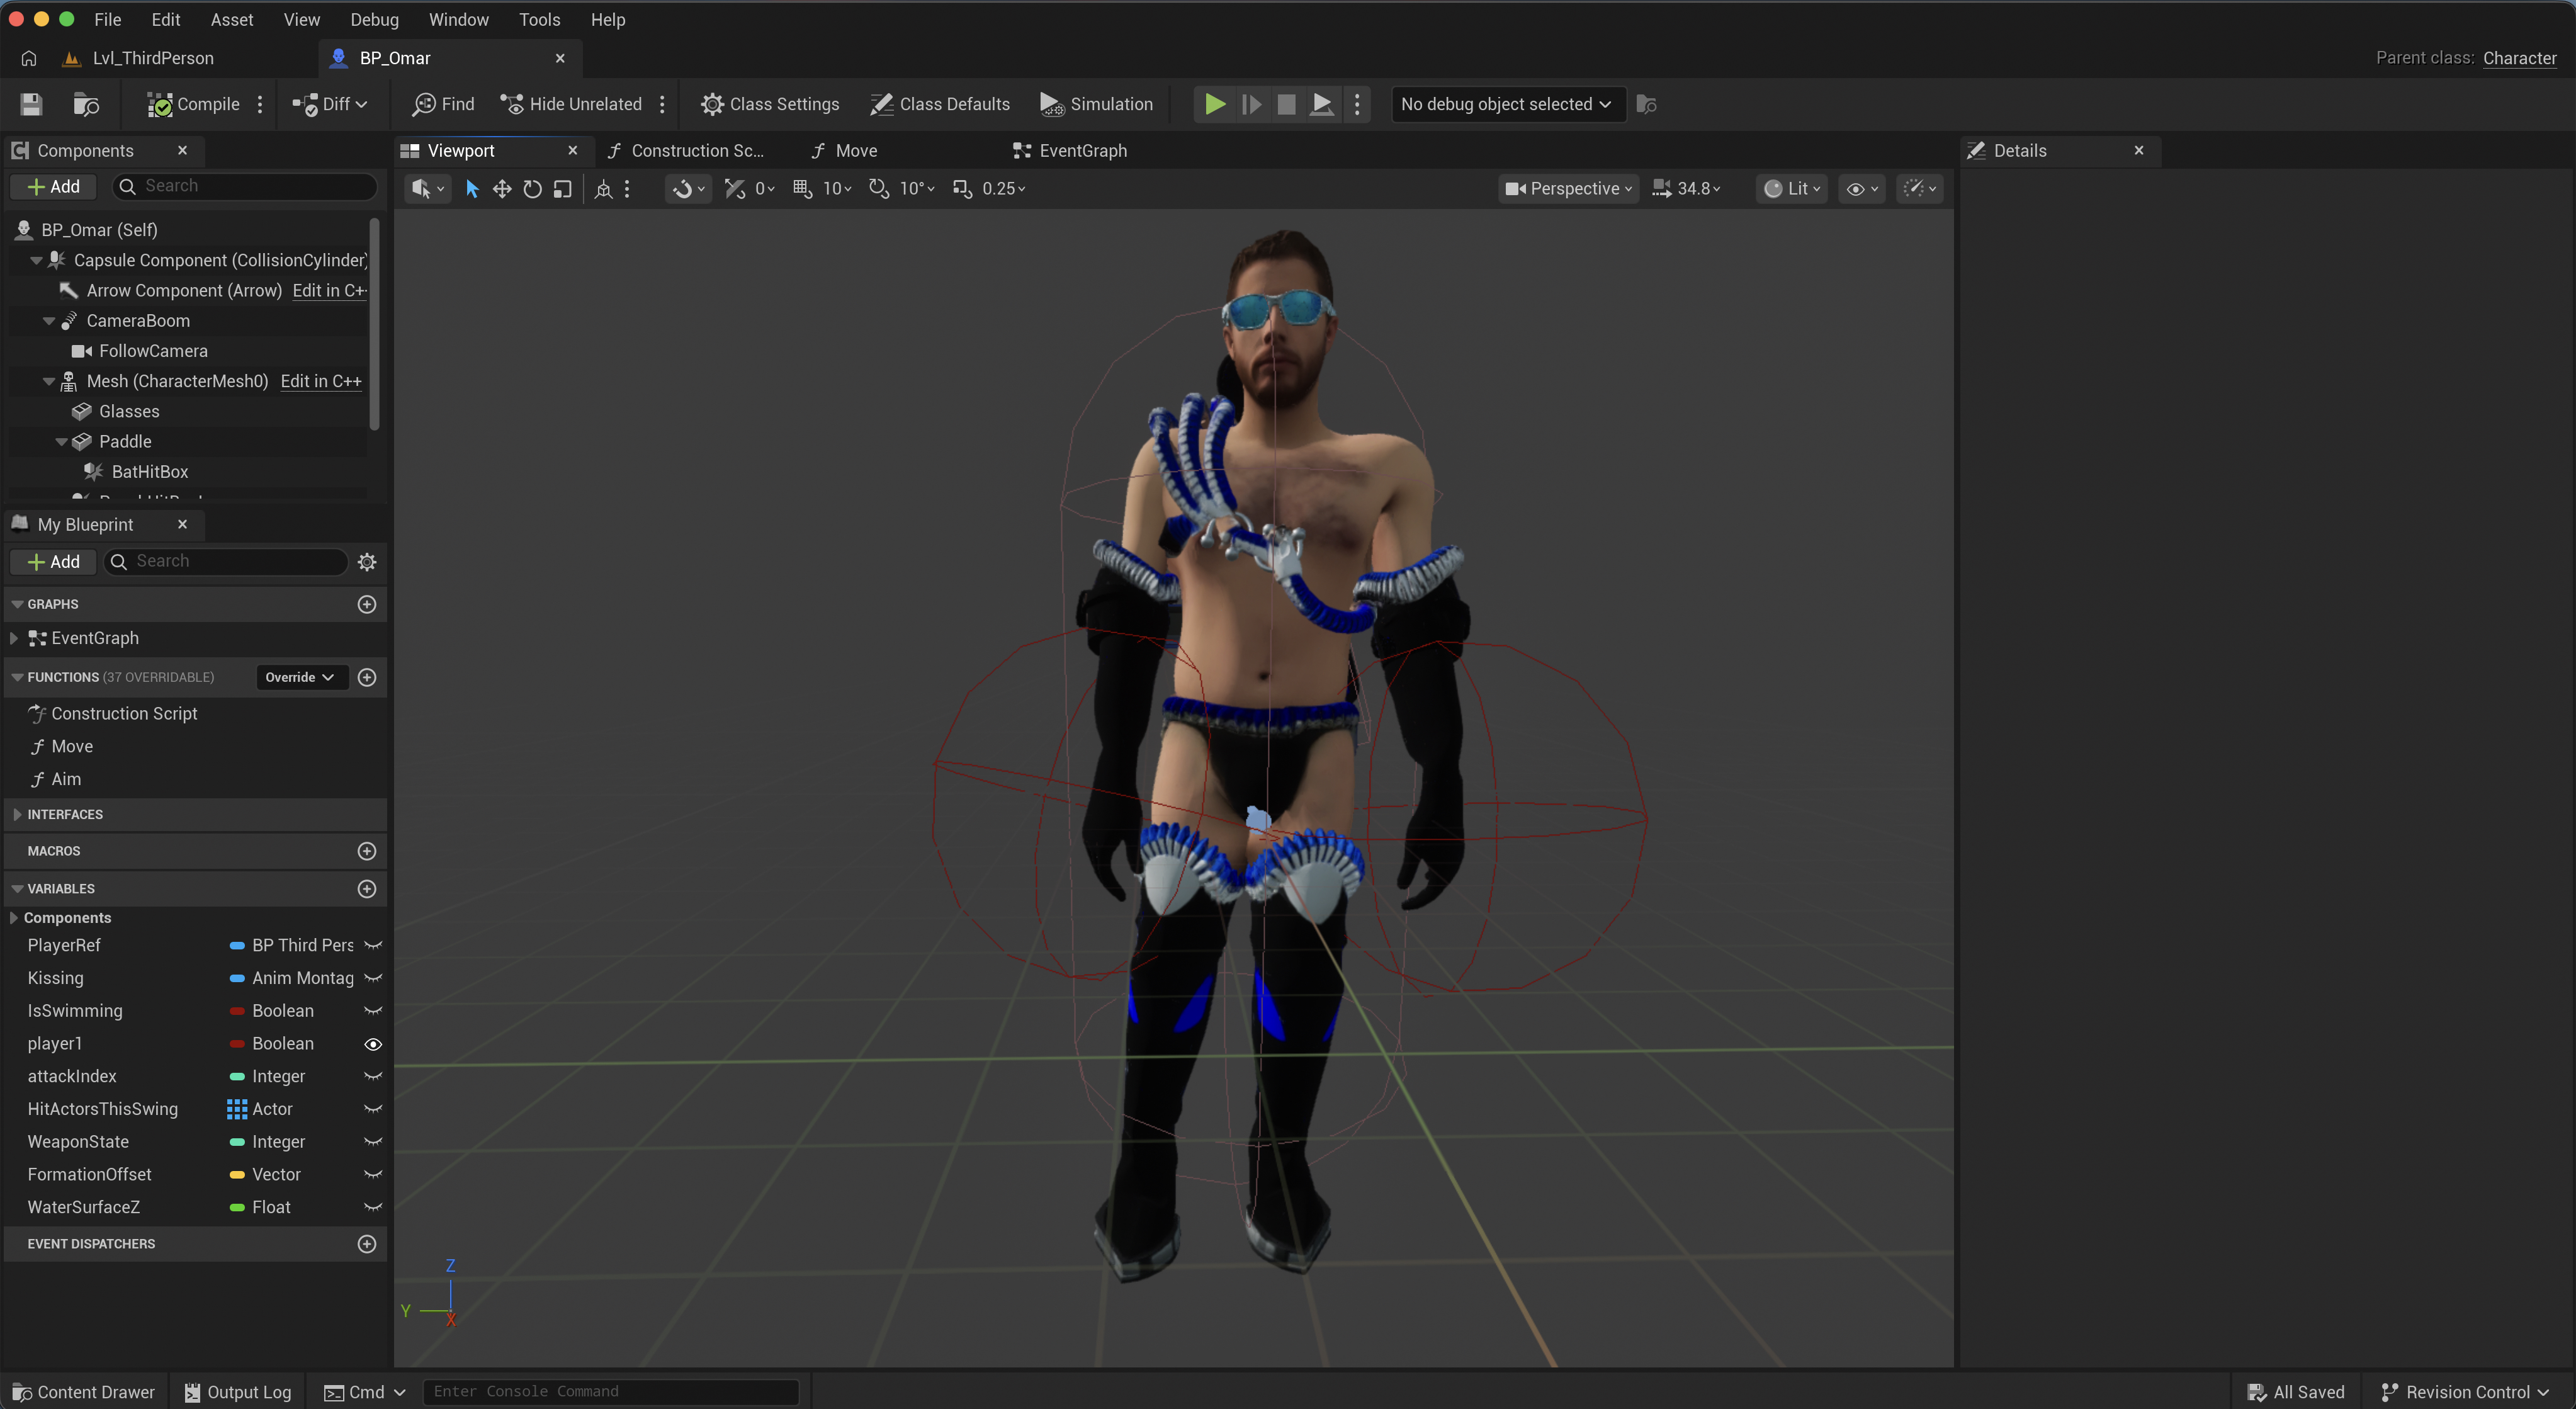Choose the Rotate tool

pos(532,189)
